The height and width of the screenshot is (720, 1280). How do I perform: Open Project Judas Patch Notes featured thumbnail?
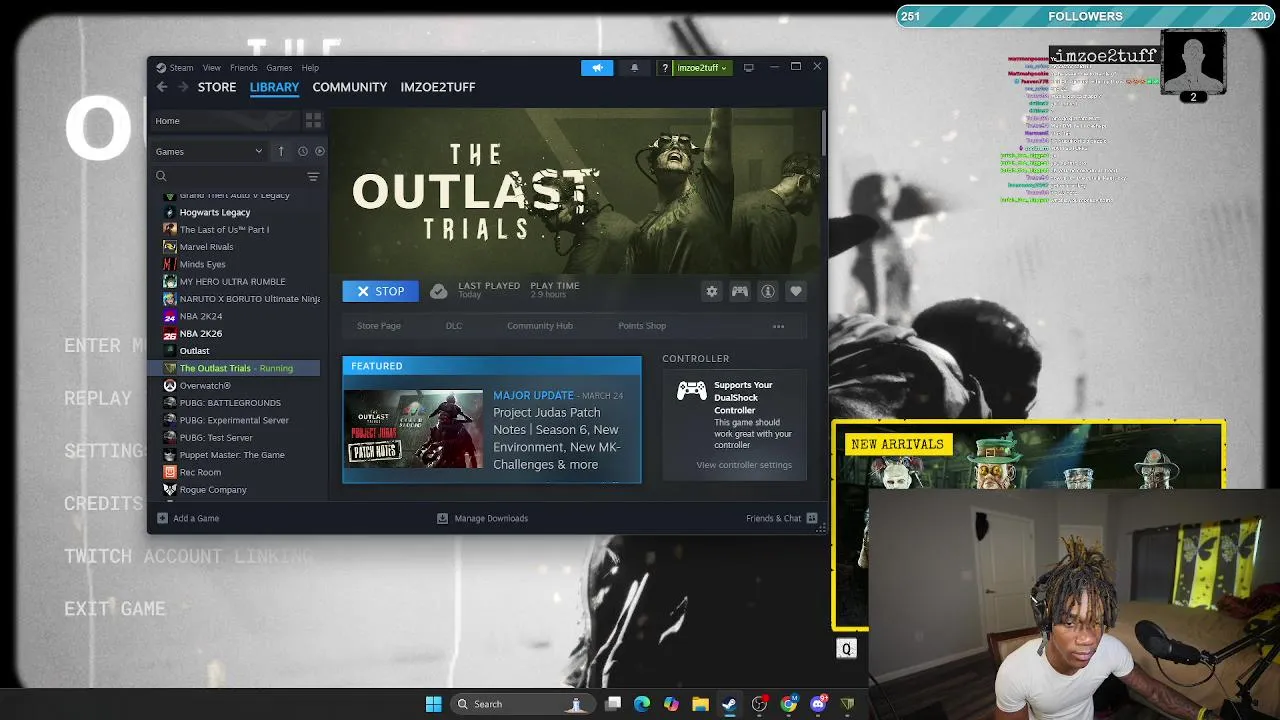(x=413, y=429)
